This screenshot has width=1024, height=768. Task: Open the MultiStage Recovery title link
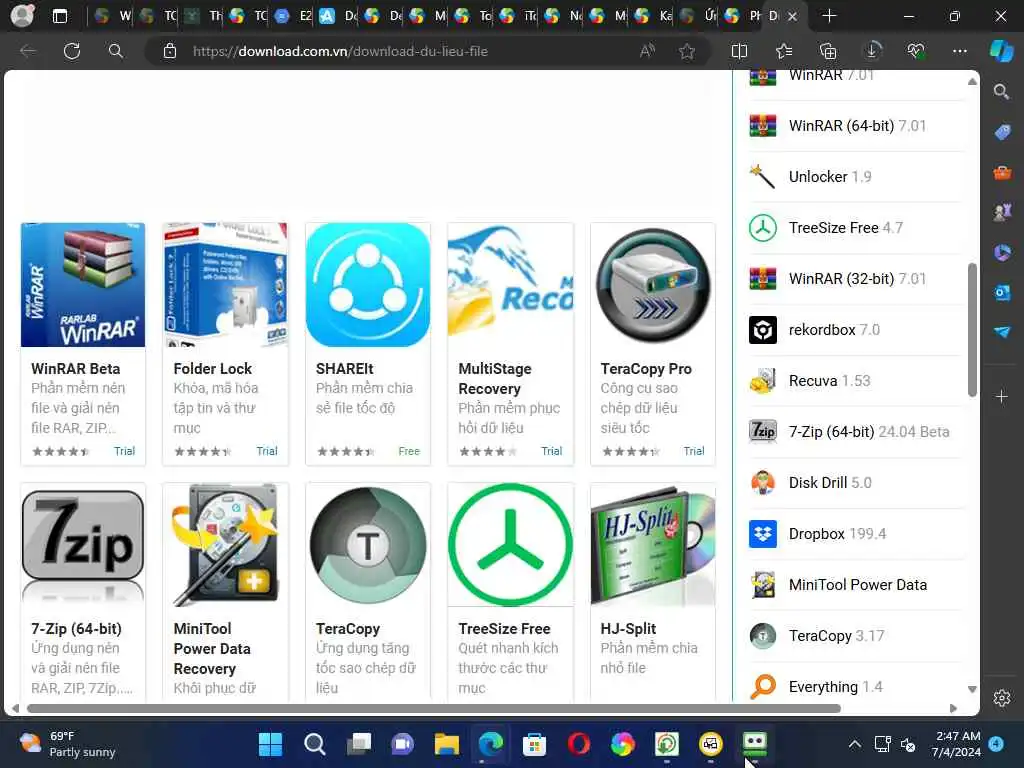pyautogui.click(x=496, y=379)
